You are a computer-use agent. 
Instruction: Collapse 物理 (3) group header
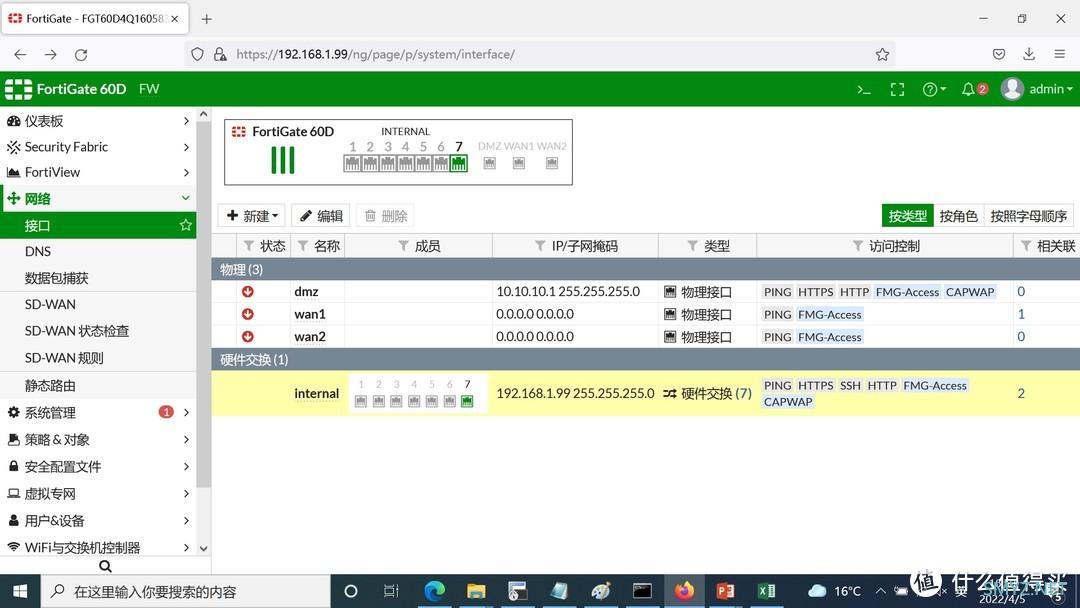(645, 269)
